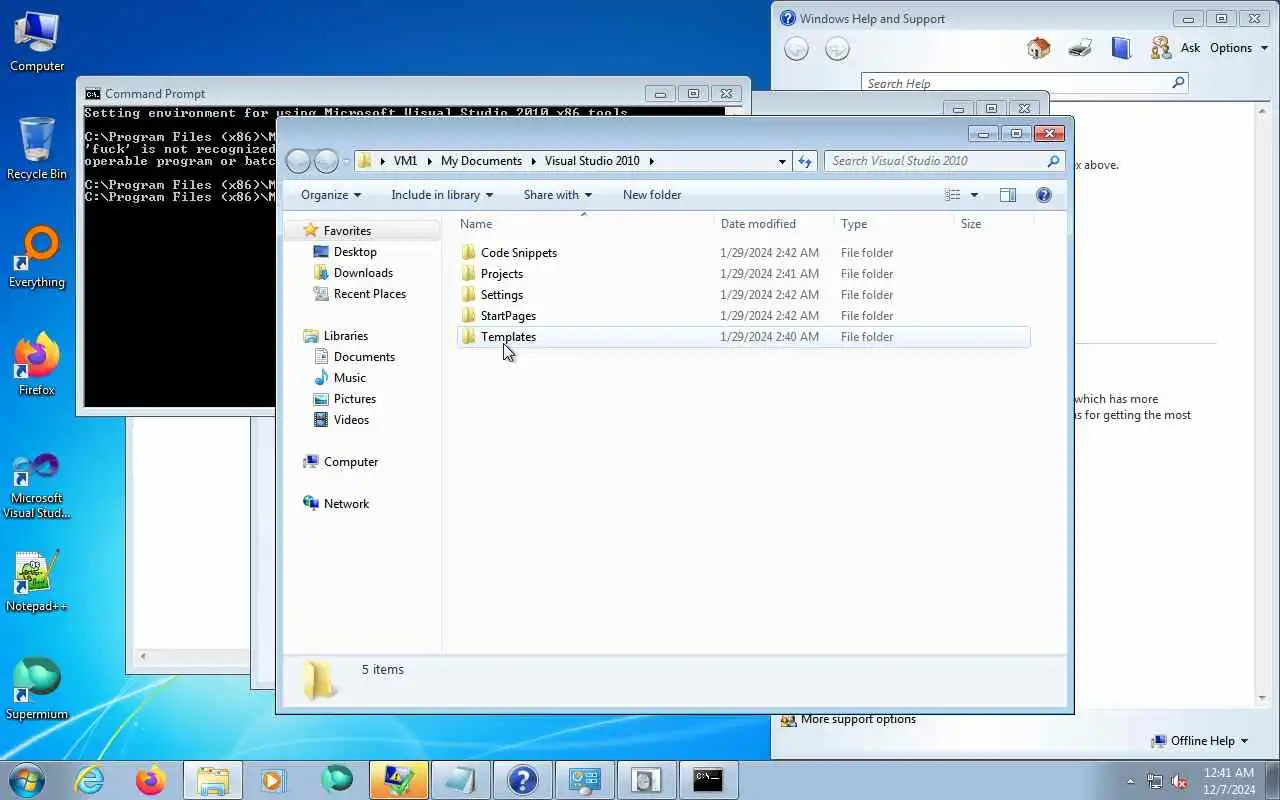Select the Computer desktop icon
Viewport: 1280px width, 800px height.
pos(37,43)
